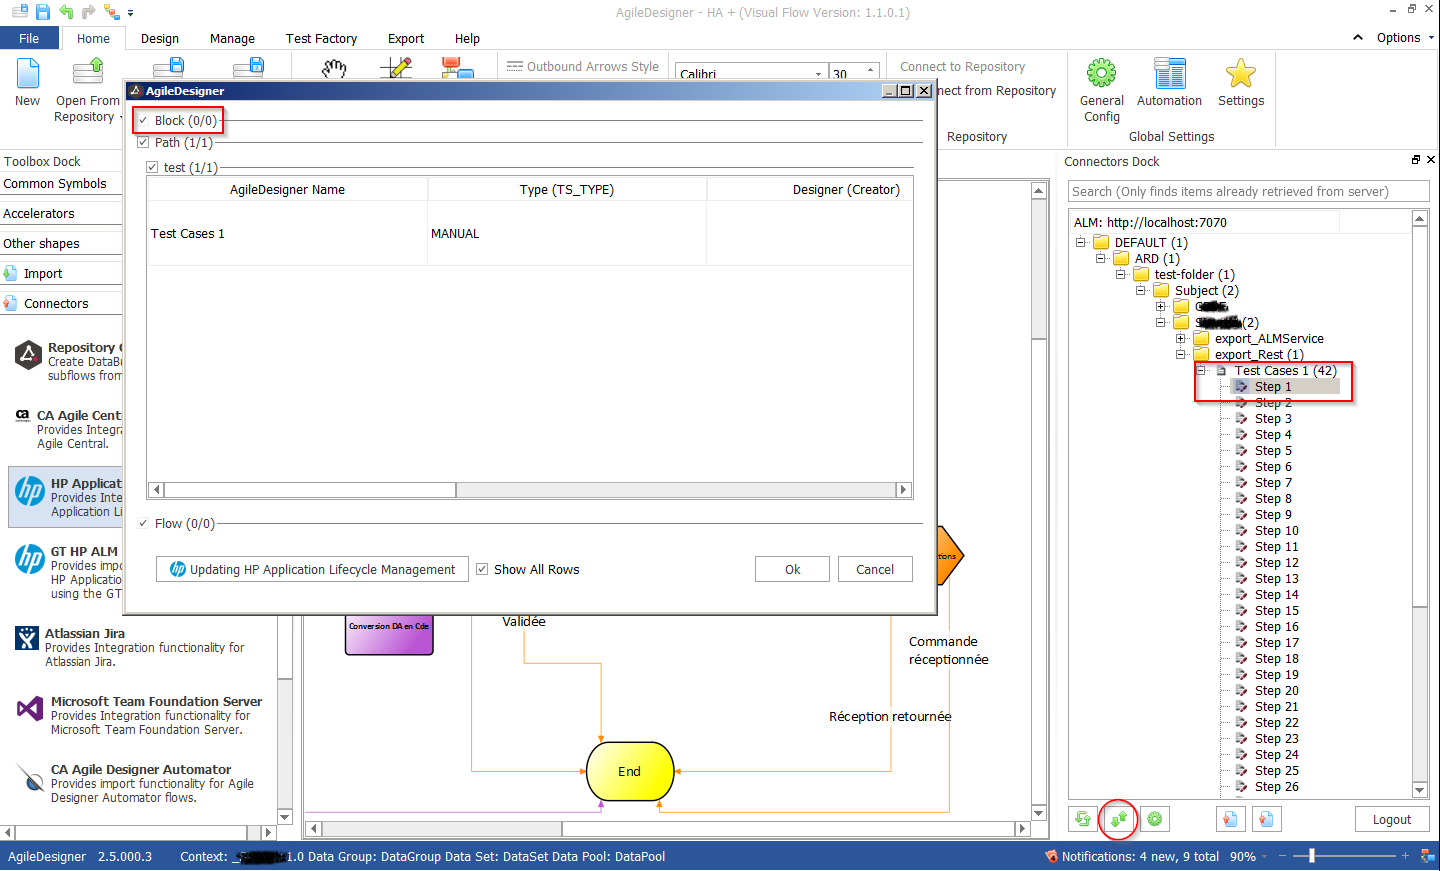Click the Ok button in the AgileDesigner dialog
This screenshot has height=871, width=1440.
[791, 569]
